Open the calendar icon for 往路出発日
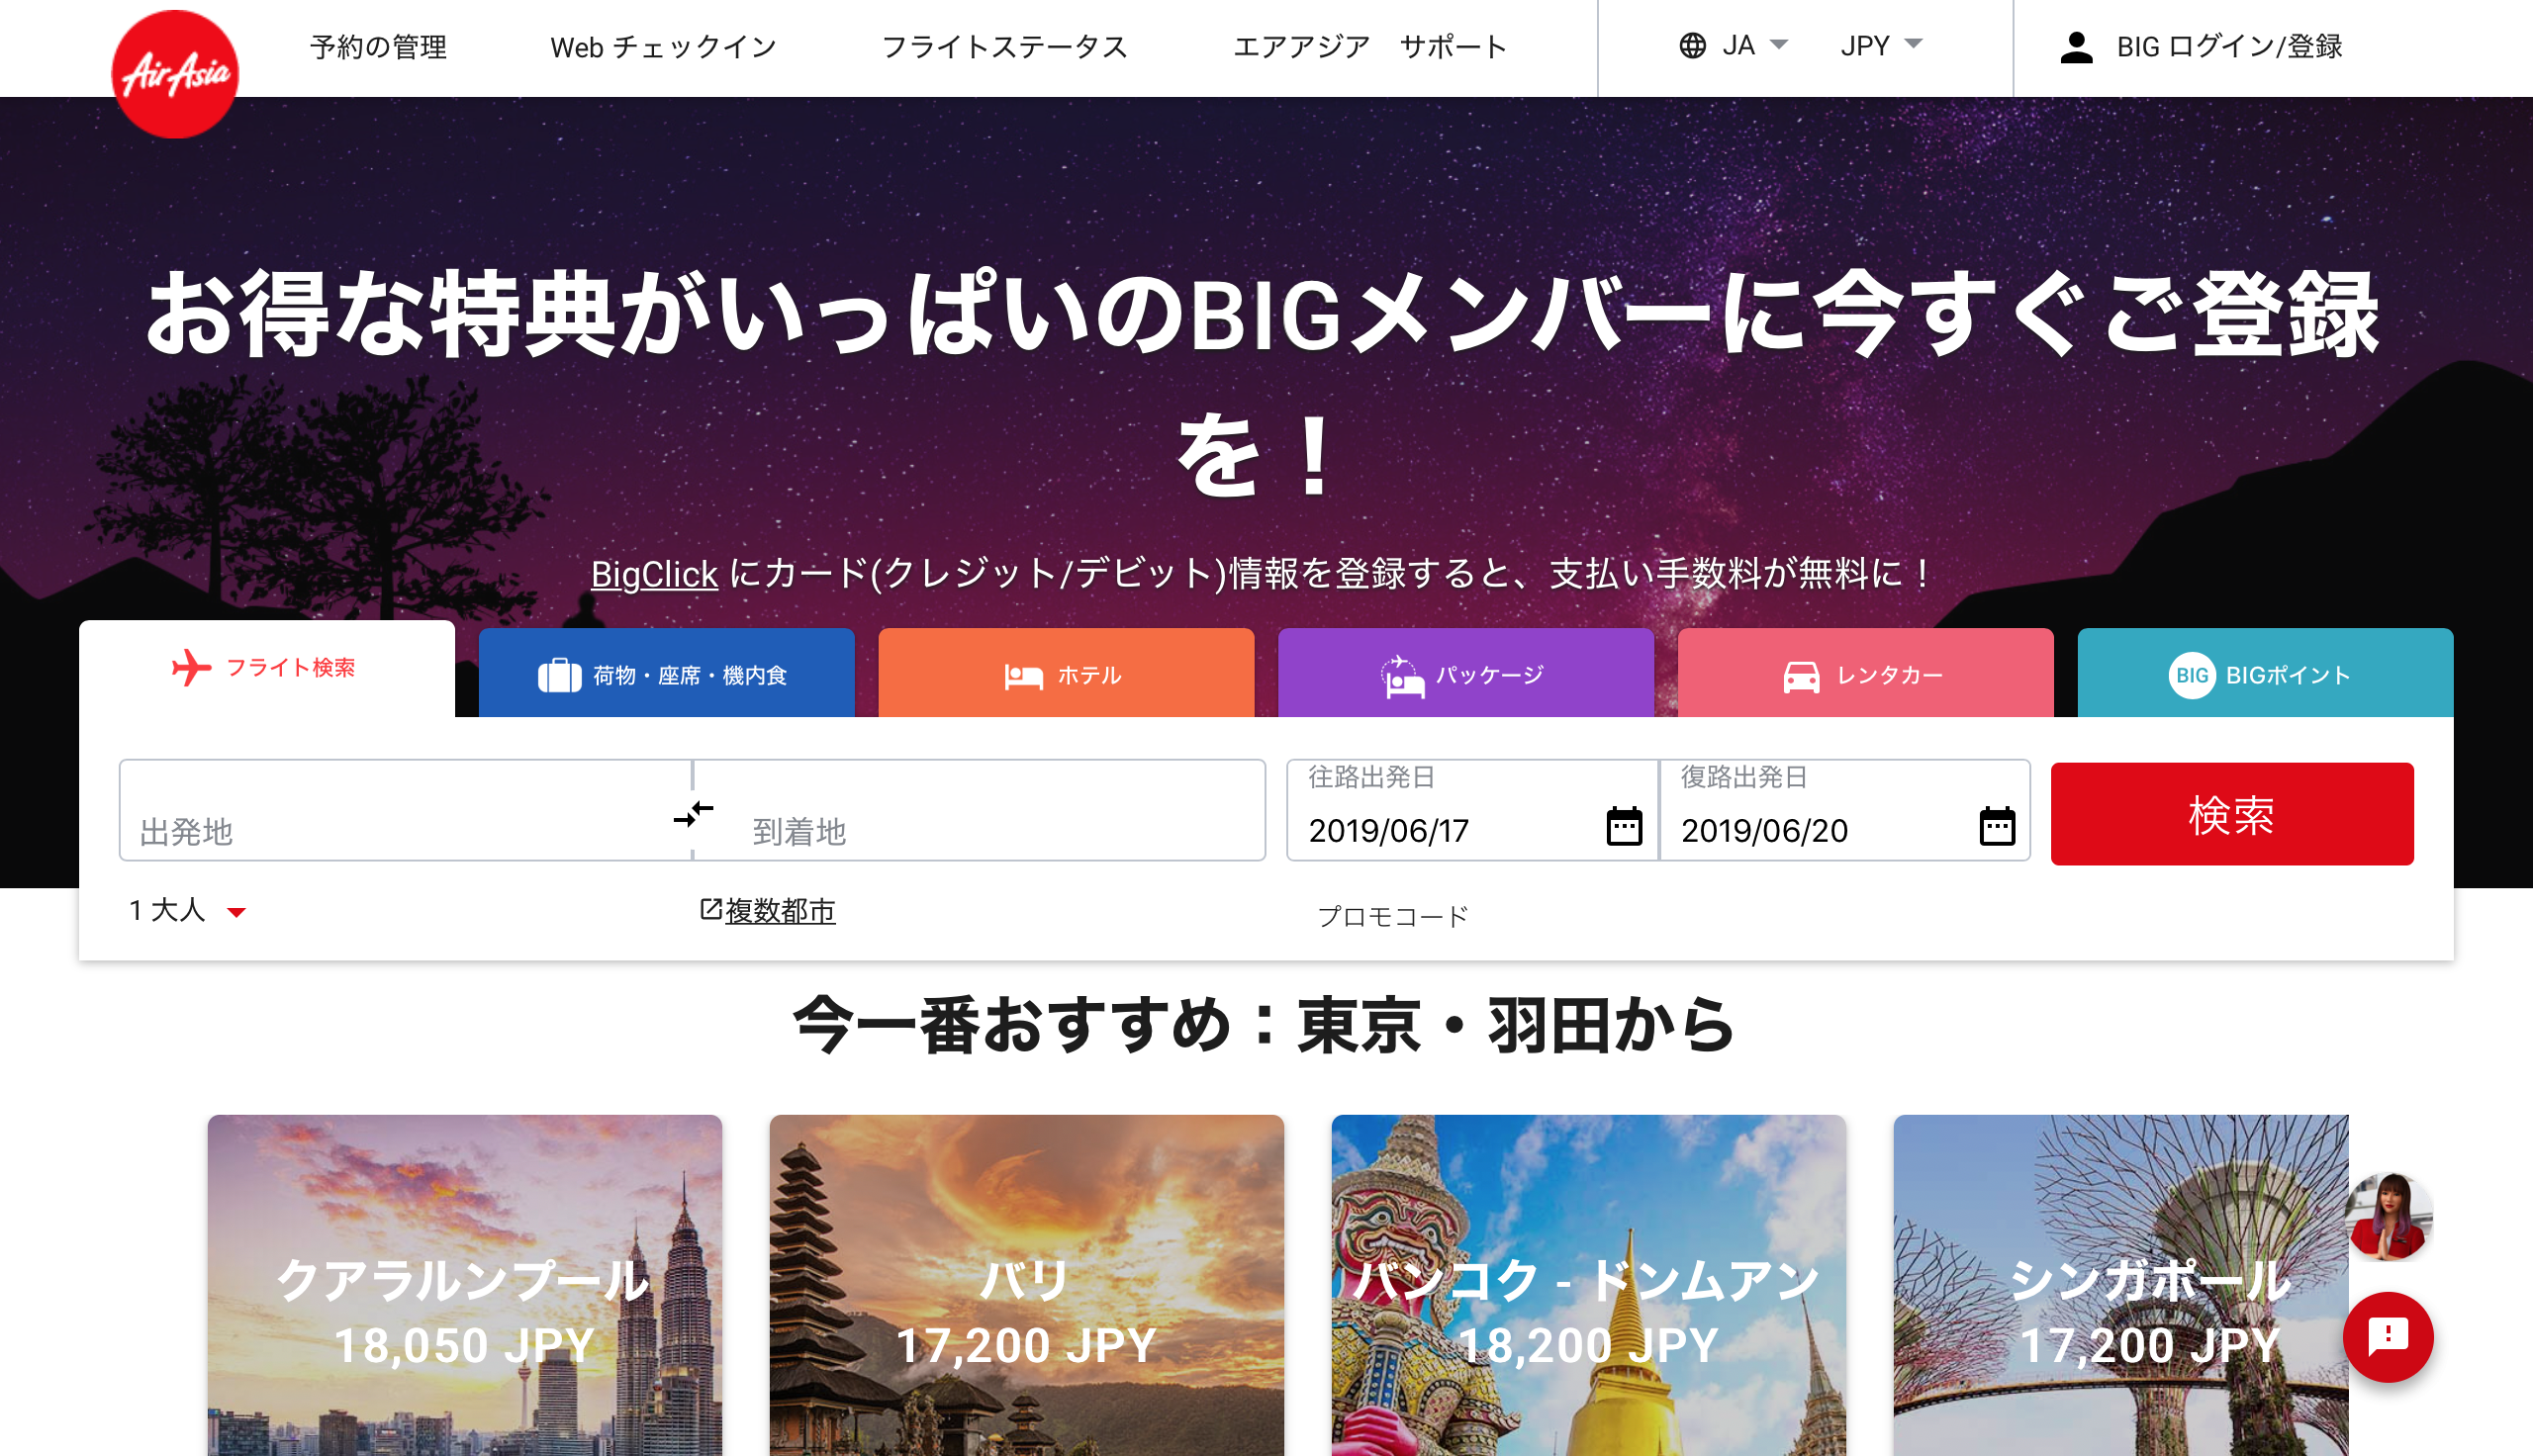Screen dimensions: 2533x1456 pyautogui.click(x=1623, y=827)
